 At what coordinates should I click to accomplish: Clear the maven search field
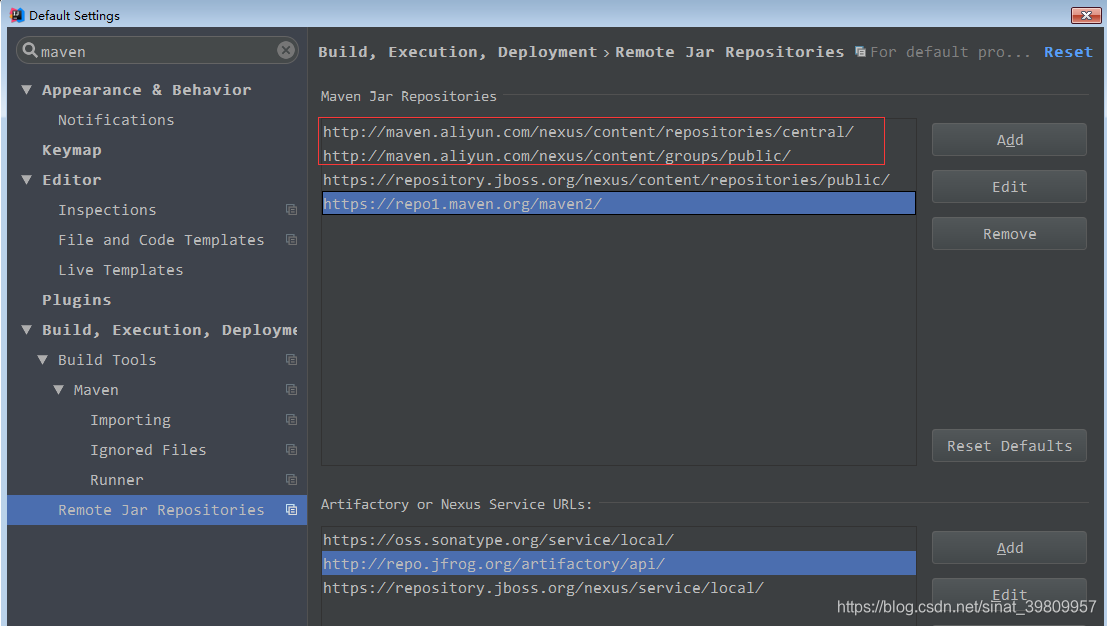[x=286, y=50]
